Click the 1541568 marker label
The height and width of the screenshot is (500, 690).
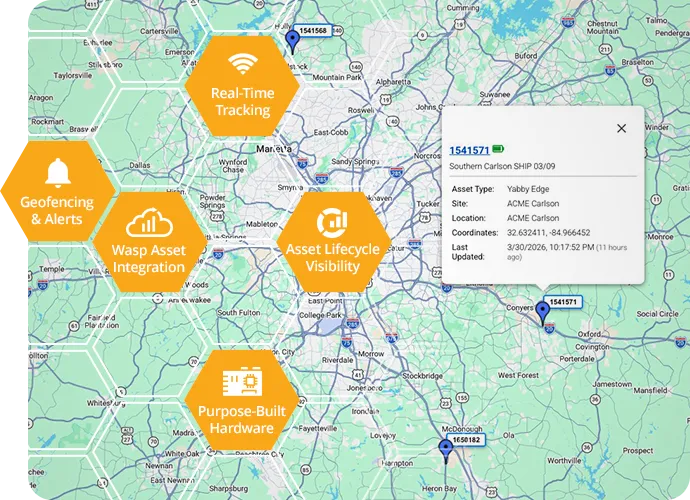coord(314,31)
